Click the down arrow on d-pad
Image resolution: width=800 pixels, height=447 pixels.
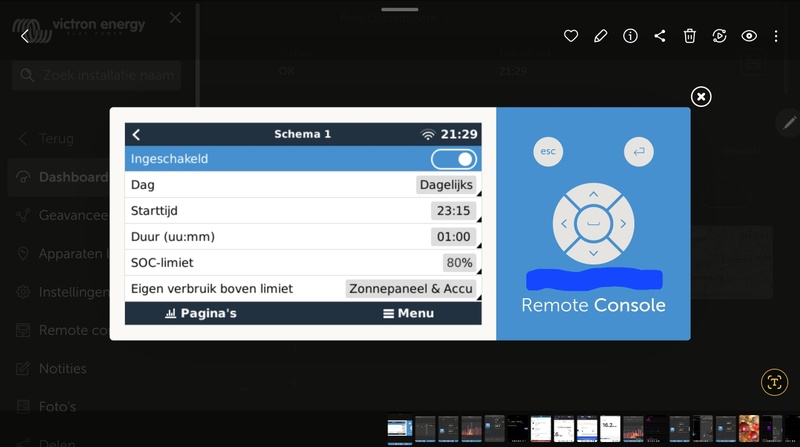click(x=593, y=253)
